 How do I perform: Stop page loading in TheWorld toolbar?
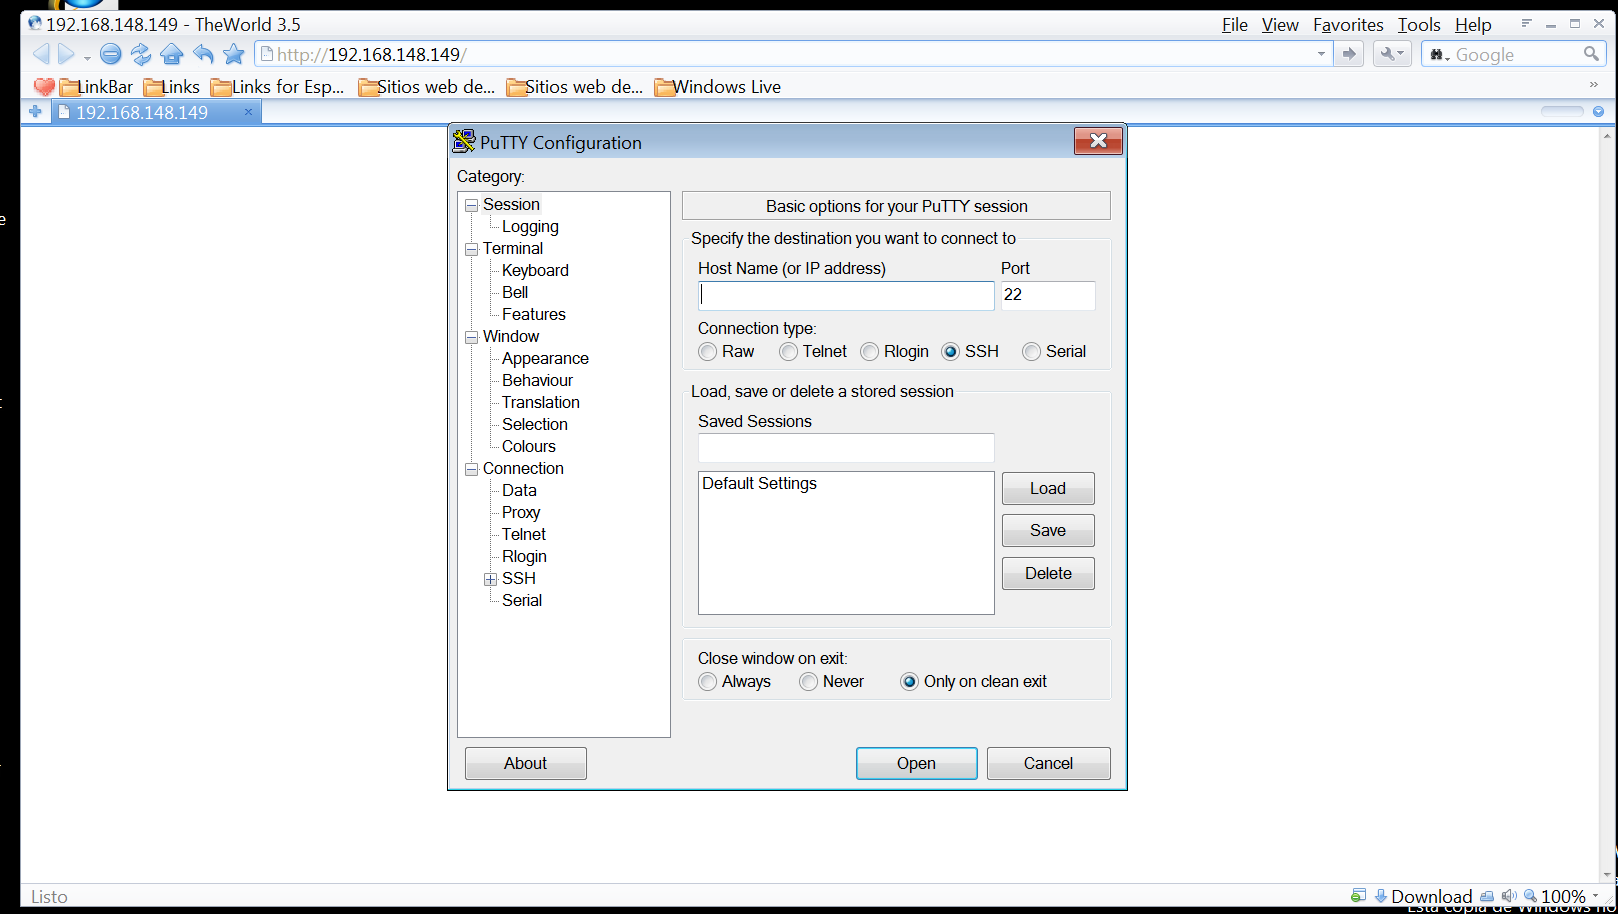point(111,54)
